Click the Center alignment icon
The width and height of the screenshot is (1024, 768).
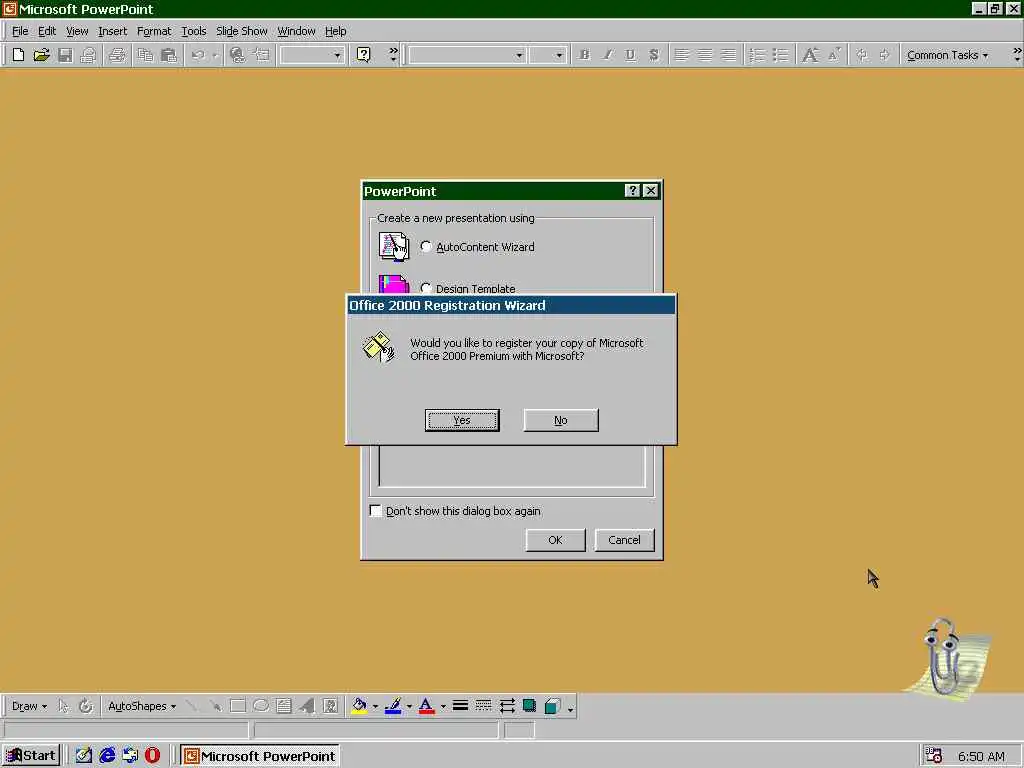[705, 55]
